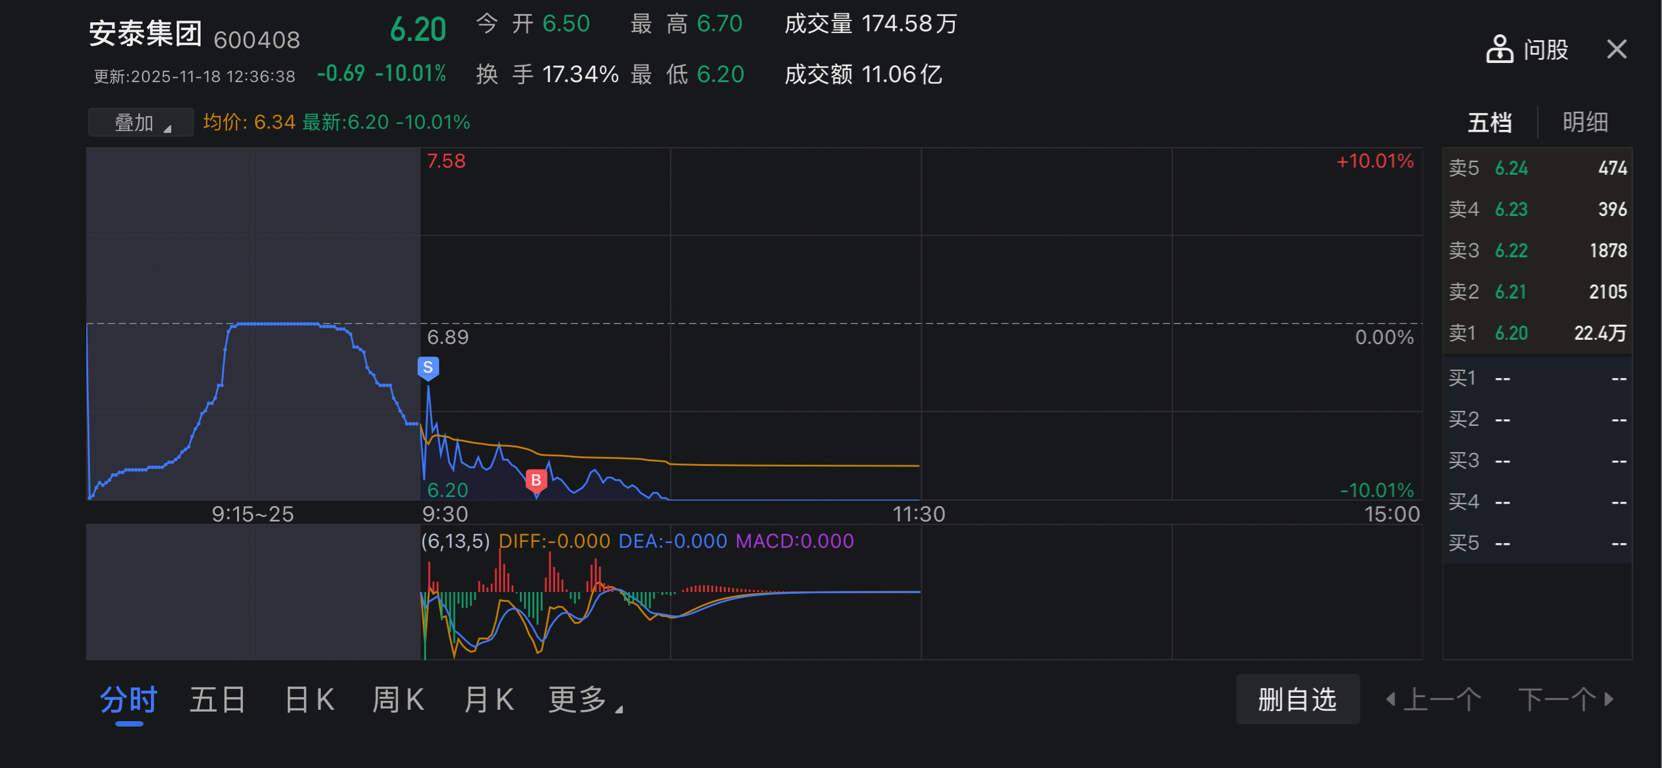Click the stock name 安泰集团
The image size is (1662, 768).
pyautogui.click(x=146, y=33)
